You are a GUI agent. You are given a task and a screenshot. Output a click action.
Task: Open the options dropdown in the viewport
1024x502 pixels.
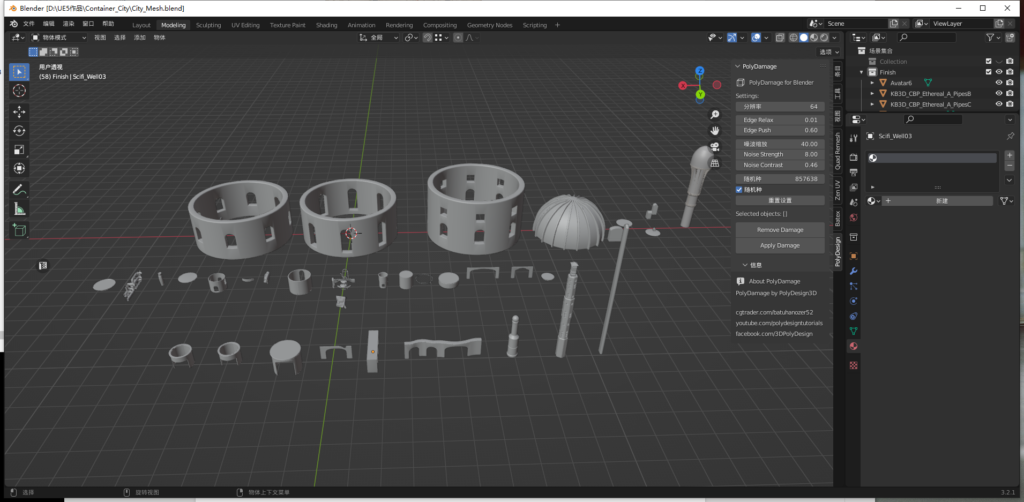828,52
